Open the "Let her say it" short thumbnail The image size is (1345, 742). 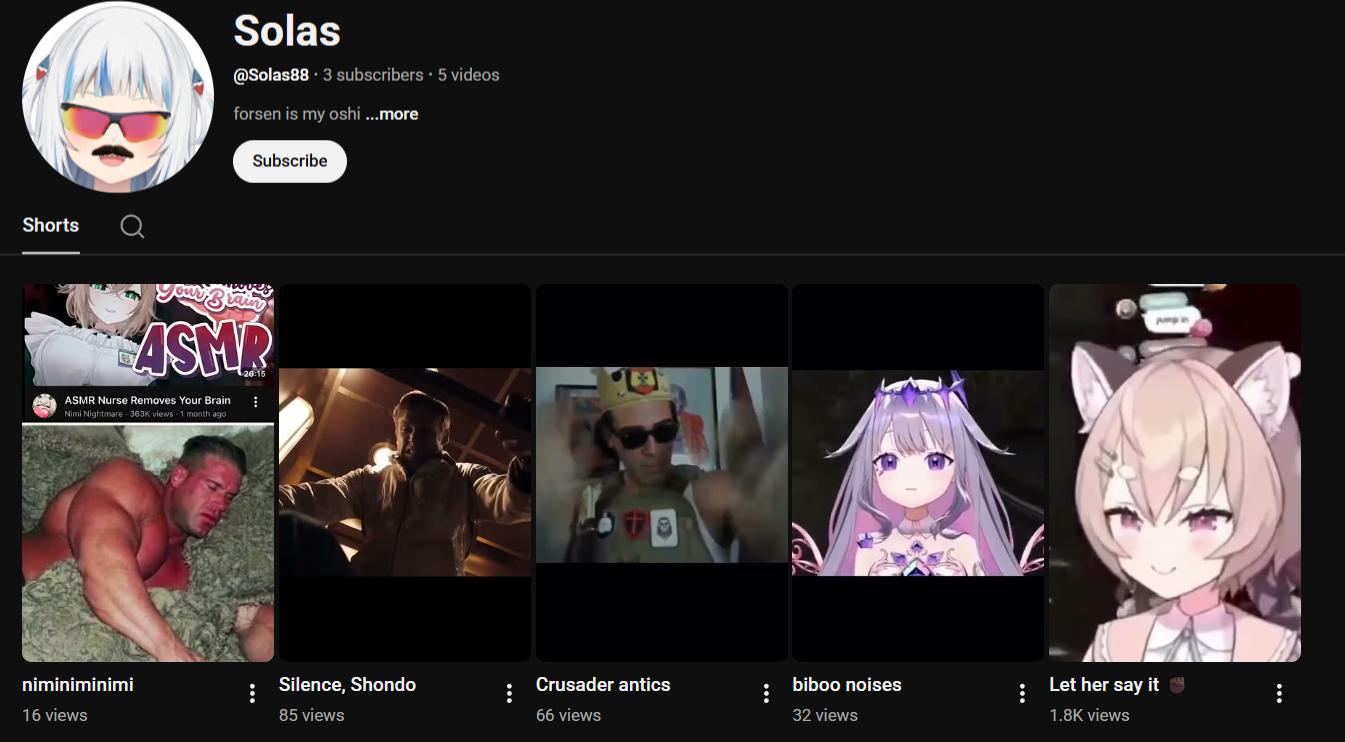1175,473
